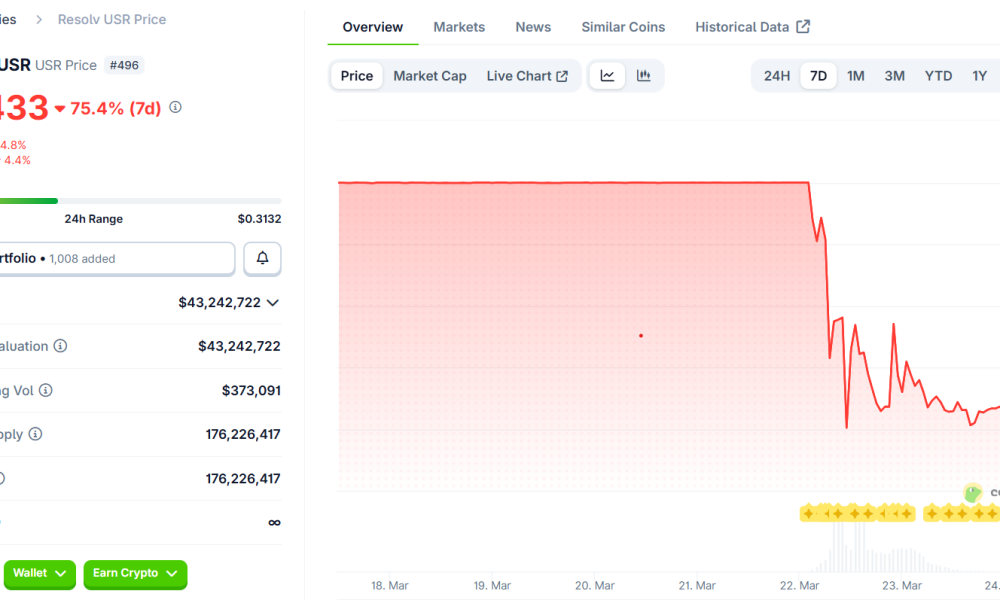Expand the $43,242,722 market cap chevron
This screenshot has width=1000, height=600.
(x=273, y=302)
